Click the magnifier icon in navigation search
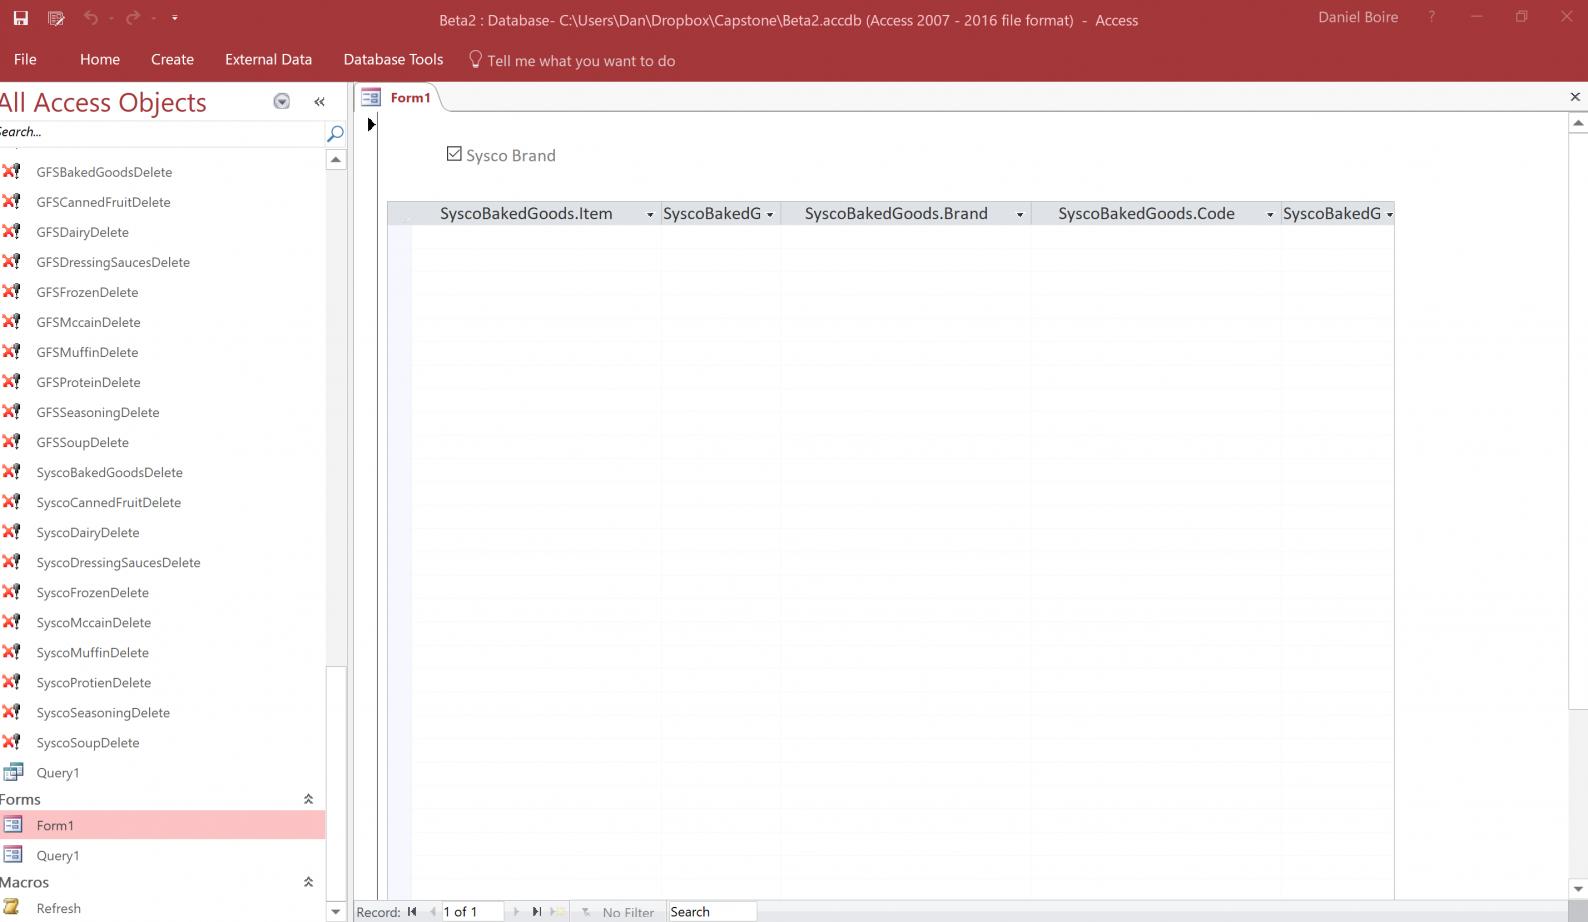The height and width of the screenshot is (922, 1588). coord(335,133)
